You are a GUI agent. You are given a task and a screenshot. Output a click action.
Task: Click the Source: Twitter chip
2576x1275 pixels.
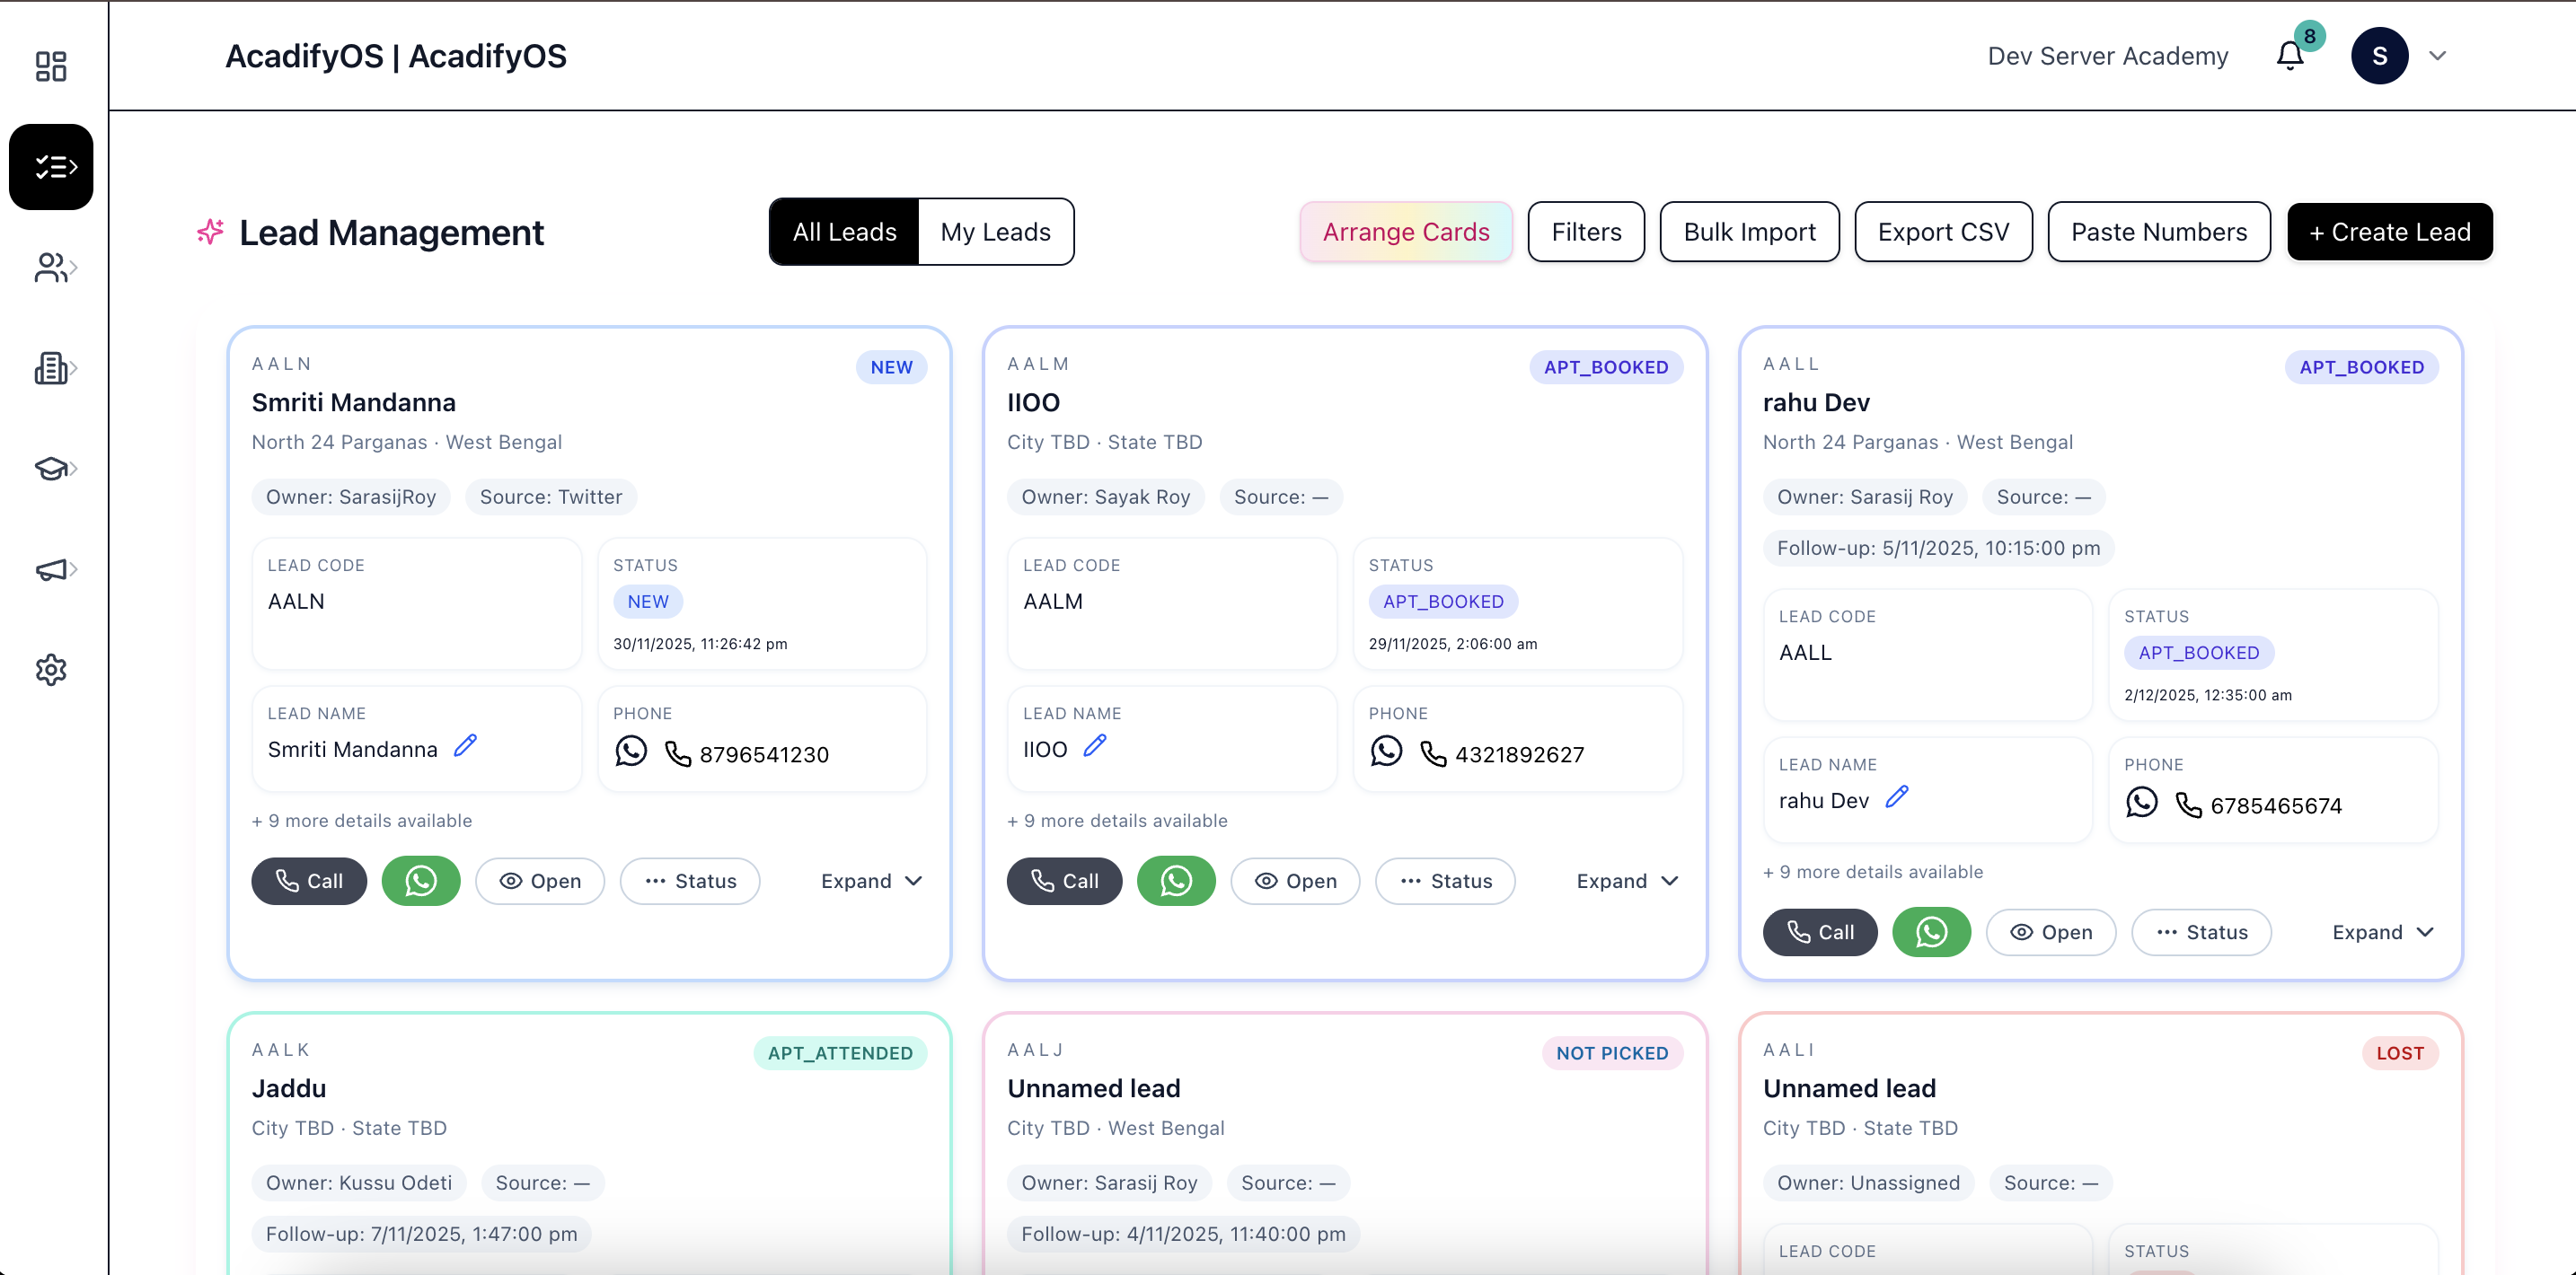551,497
